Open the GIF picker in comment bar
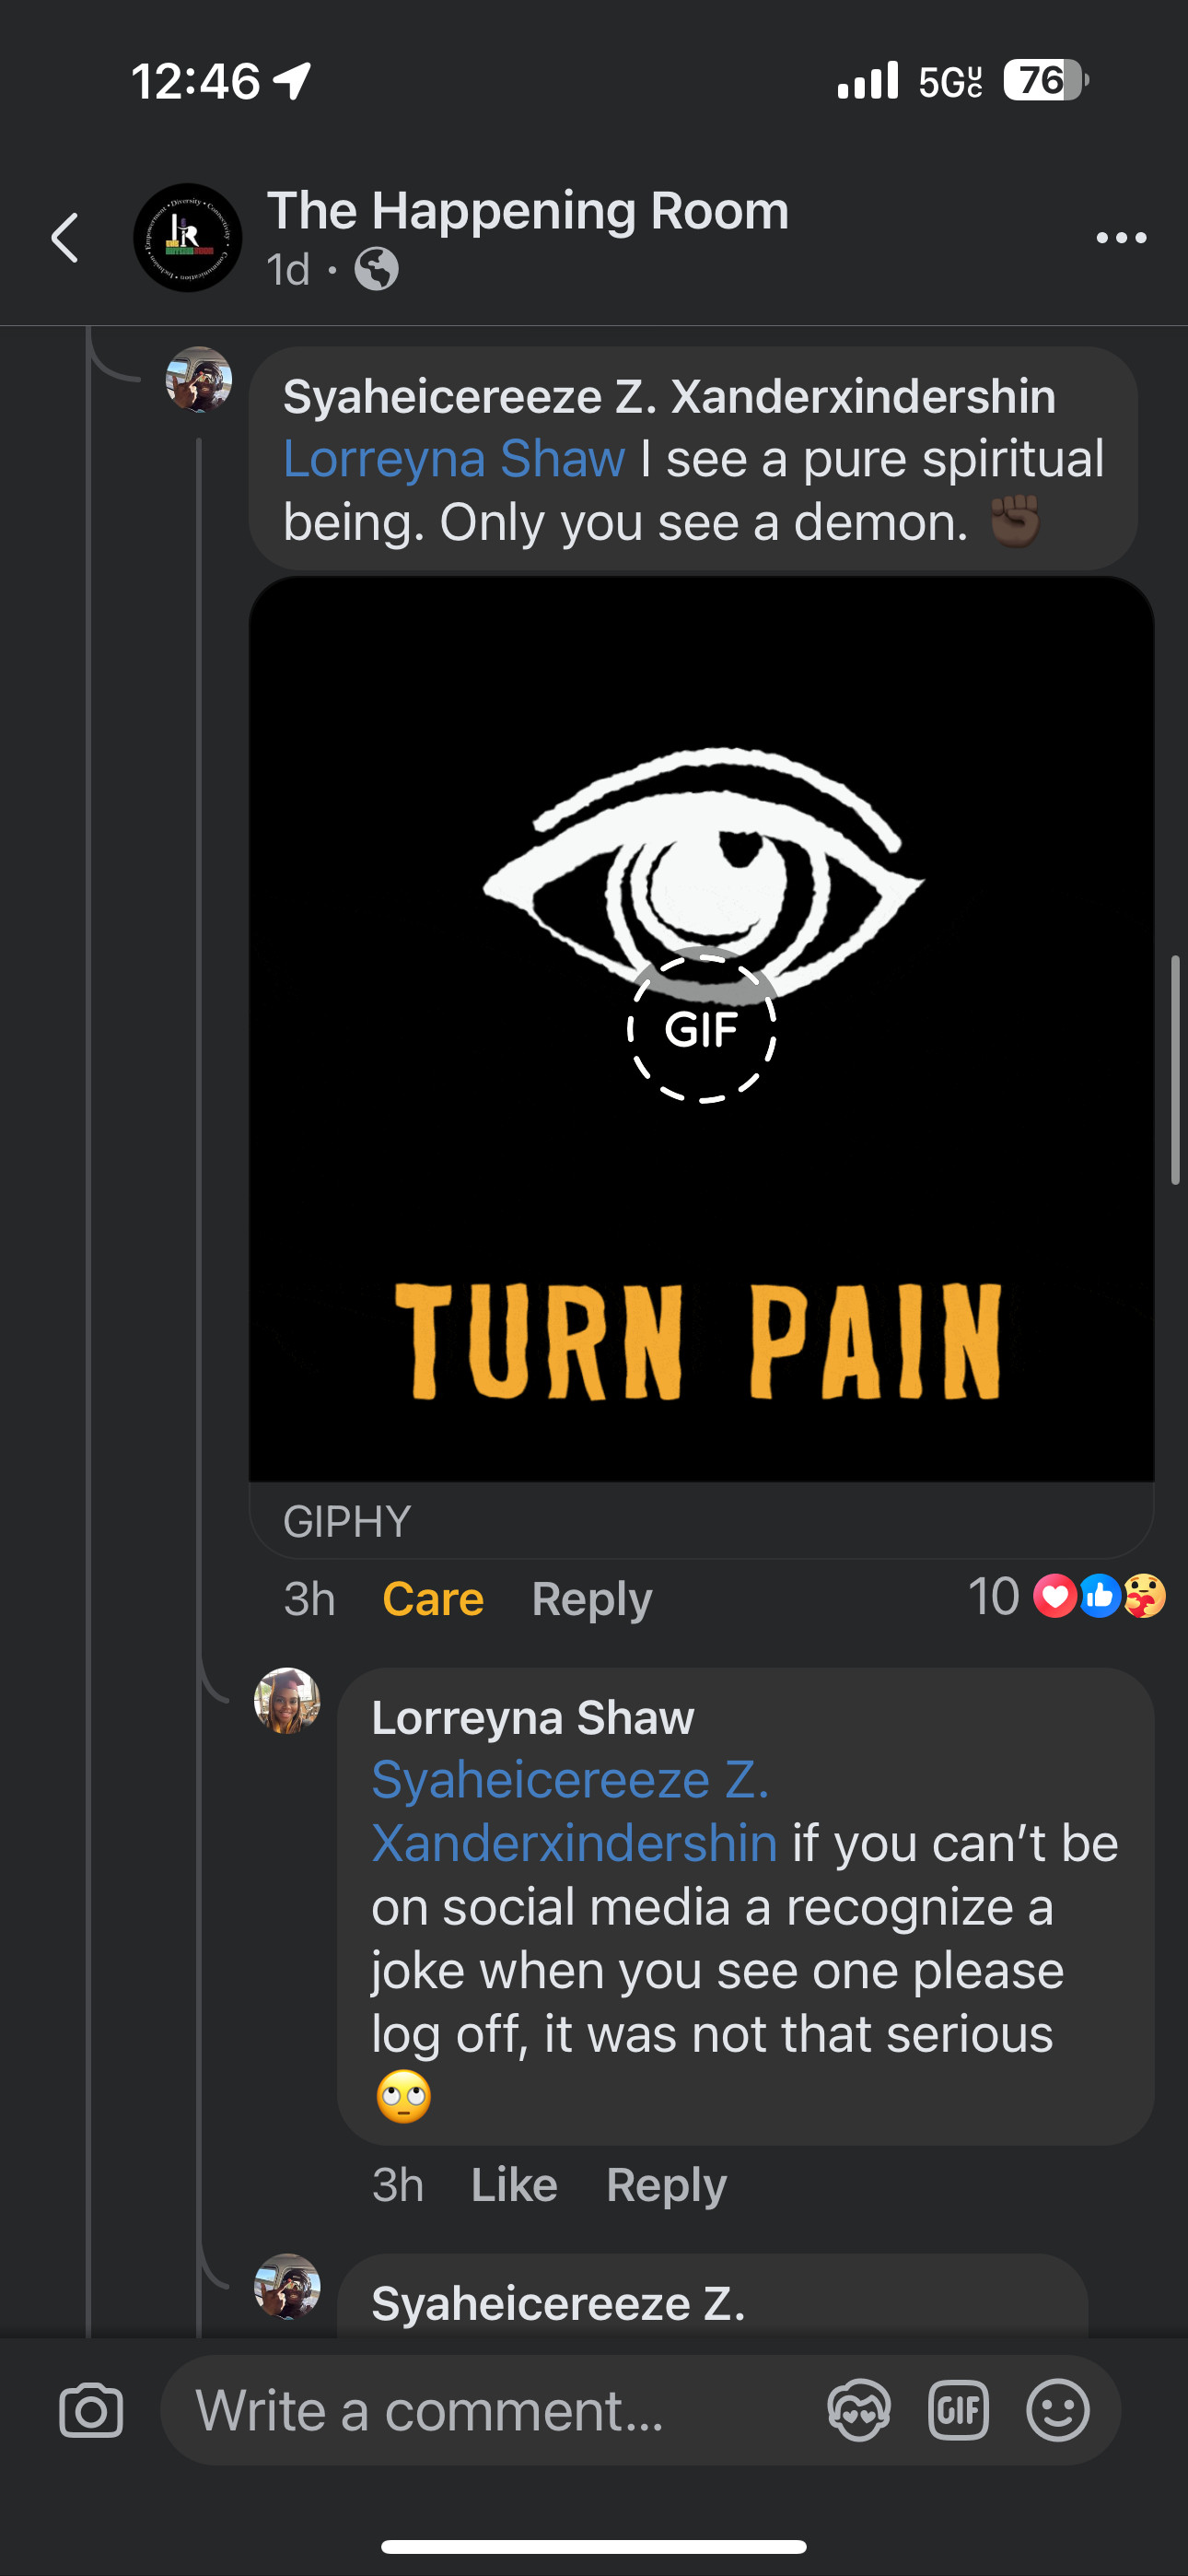The height and width of the screenshot is (2576, 1188). coord(958,2410)
